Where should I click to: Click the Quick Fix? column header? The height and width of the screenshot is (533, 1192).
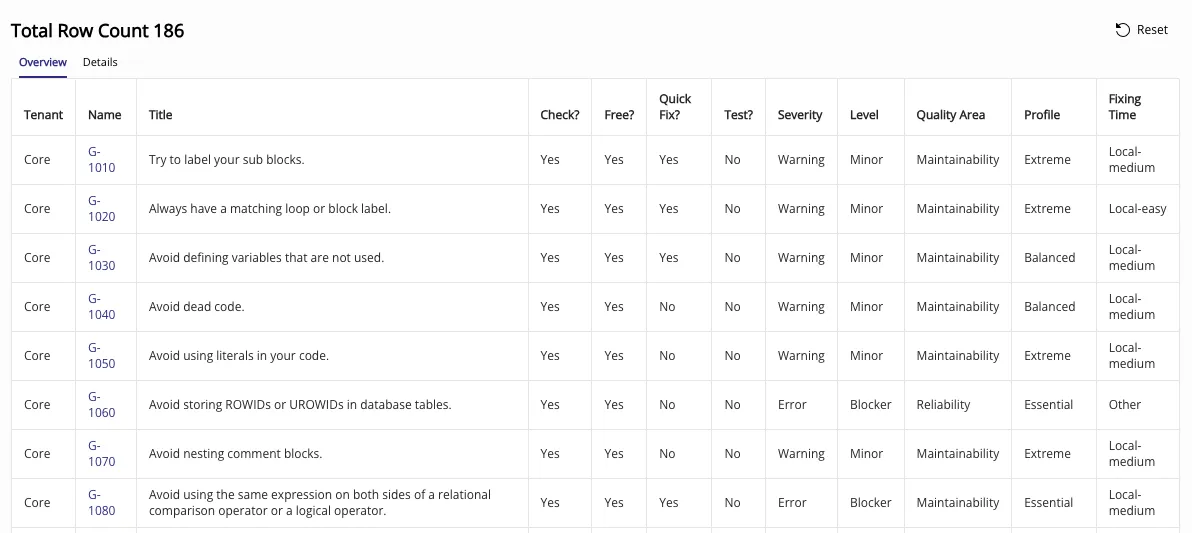point(675,107)
